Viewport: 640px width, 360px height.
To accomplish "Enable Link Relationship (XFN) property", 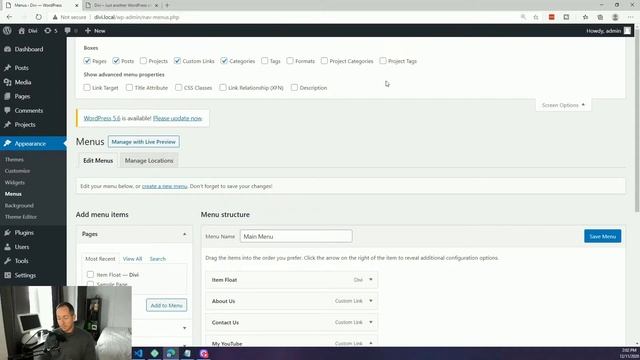I will click(x=223, y=87).
